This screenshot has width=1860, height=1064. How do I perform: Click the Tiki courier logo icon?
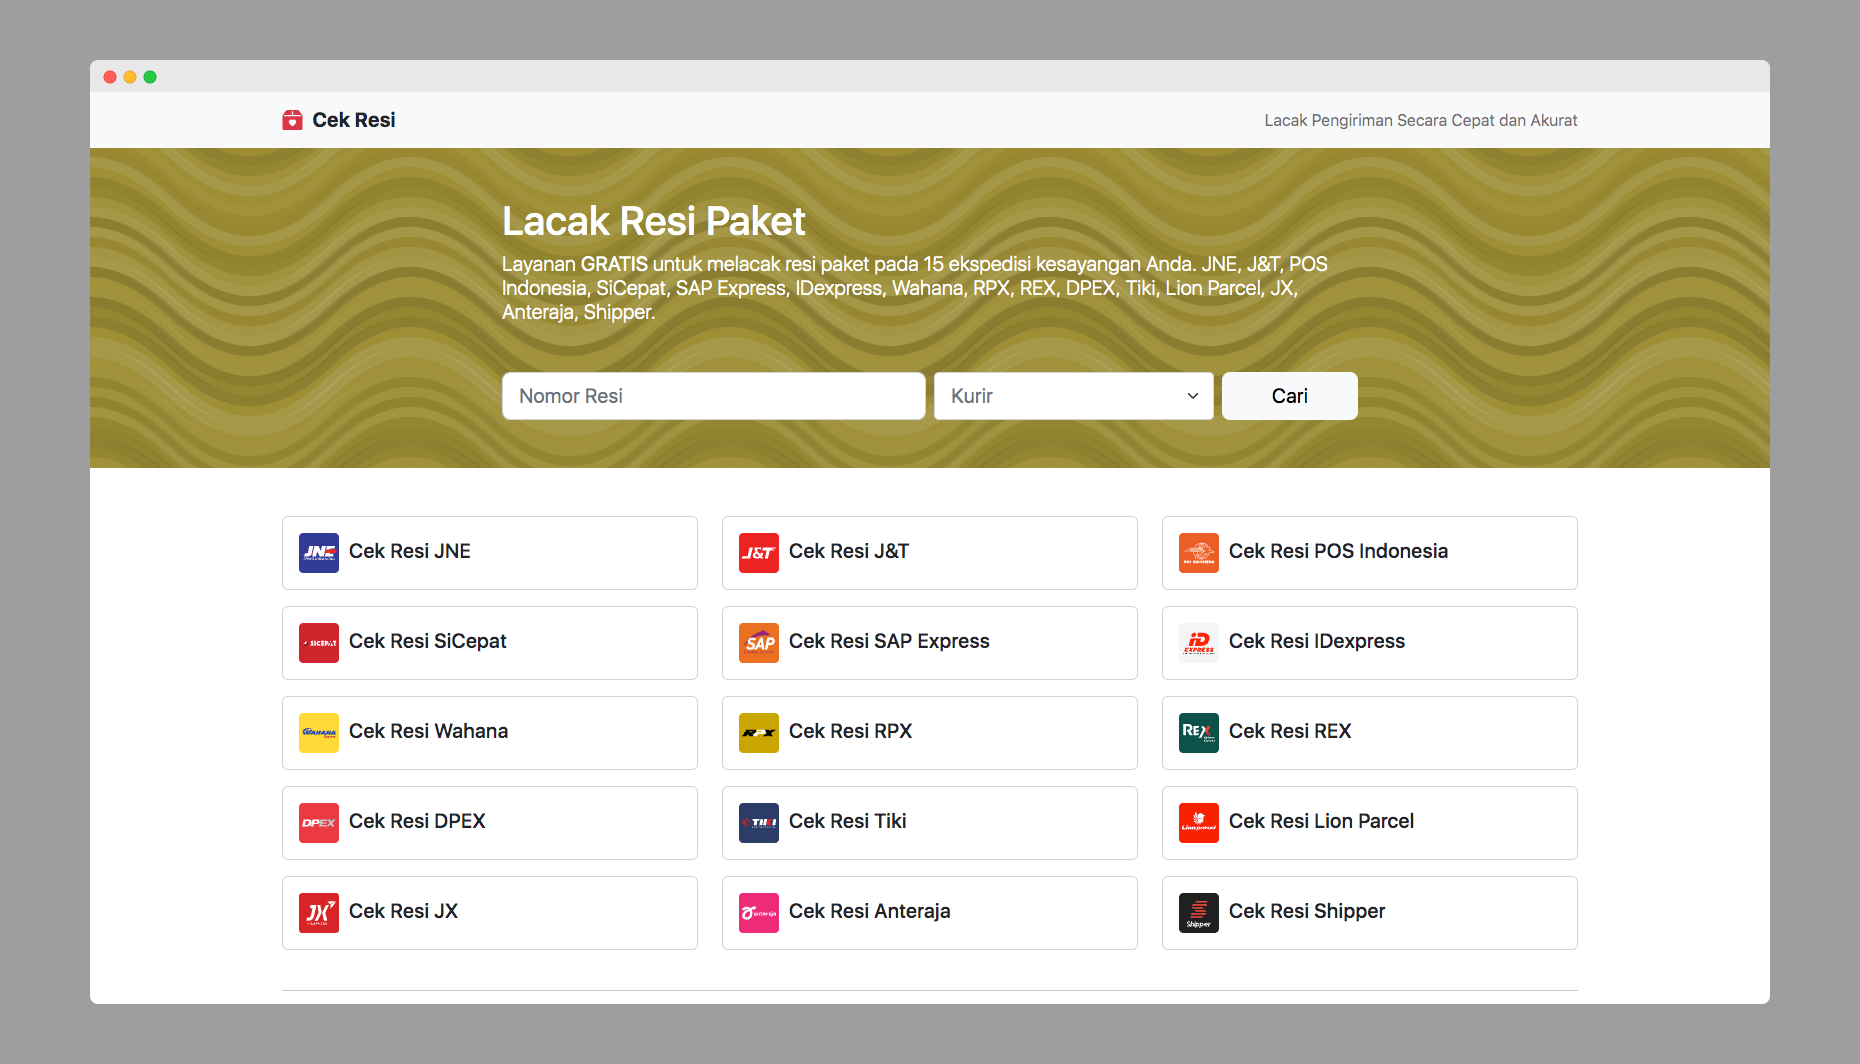[759, 823]
